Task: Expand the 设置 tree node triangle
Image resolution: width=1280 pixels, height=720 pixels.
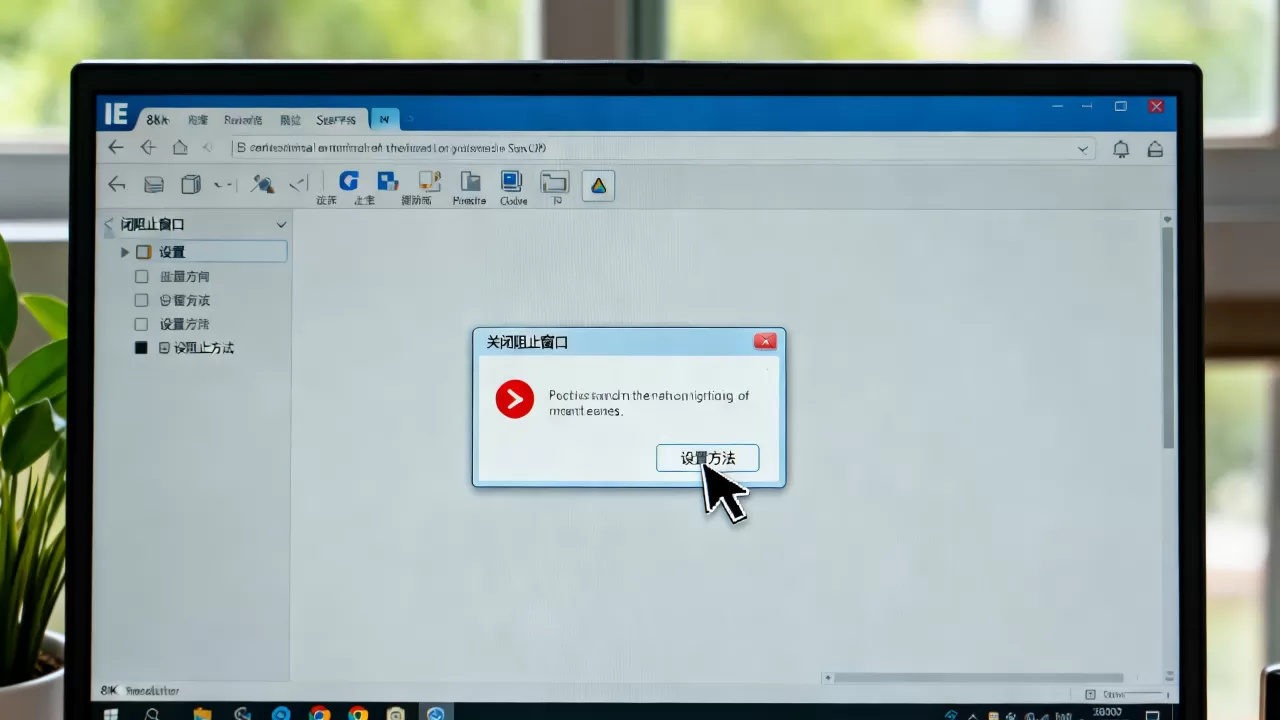Action: coord(125,252)
